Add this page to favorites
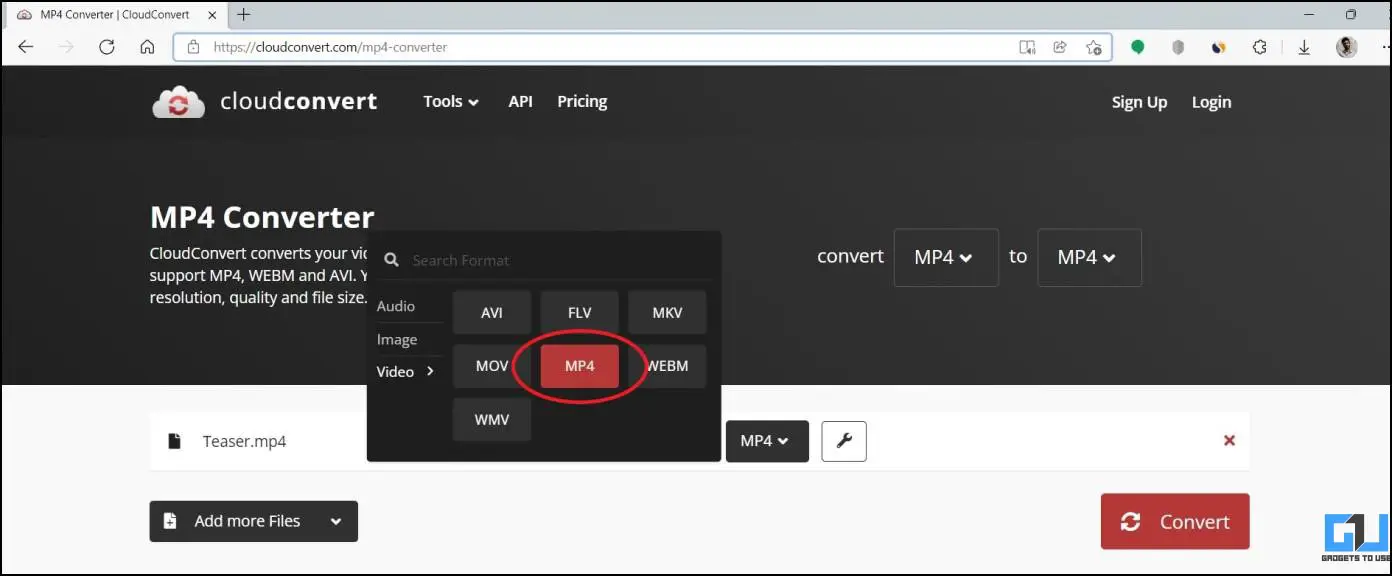The height and width of the screenshot is (576, 1392). point(1094,46)
